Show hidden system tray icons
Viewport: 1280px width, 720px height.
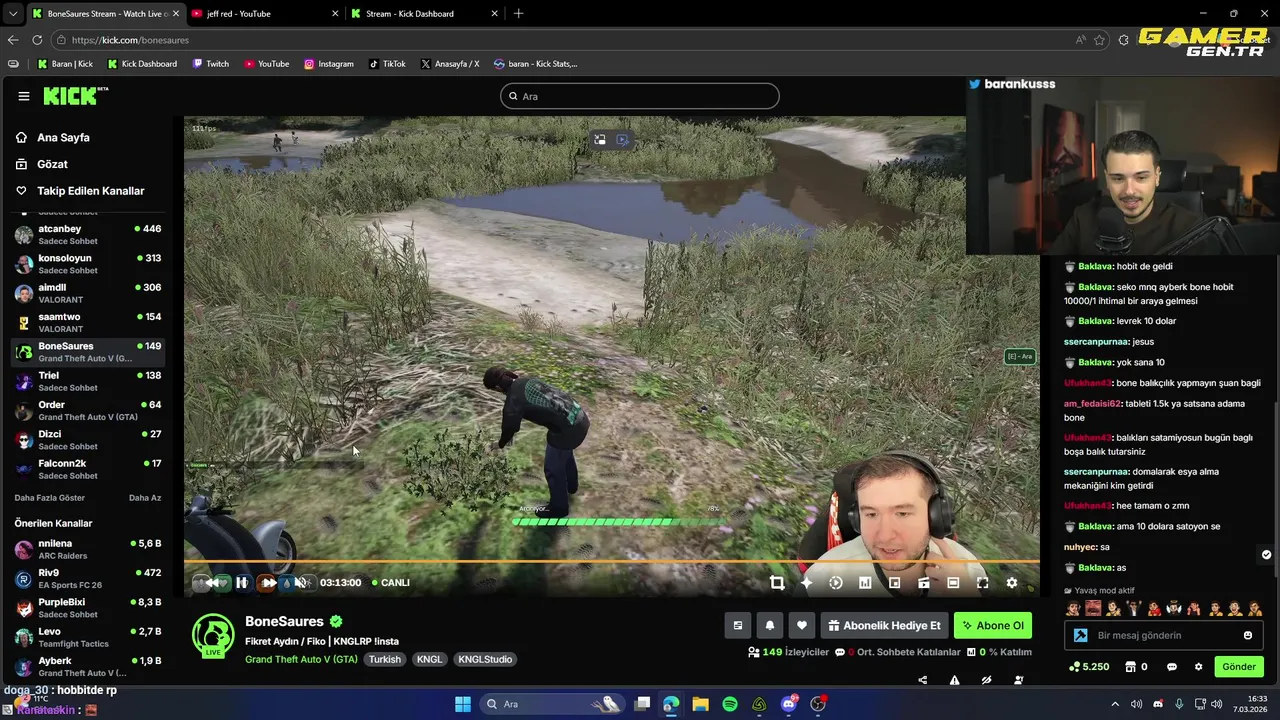pos(1115,704)
